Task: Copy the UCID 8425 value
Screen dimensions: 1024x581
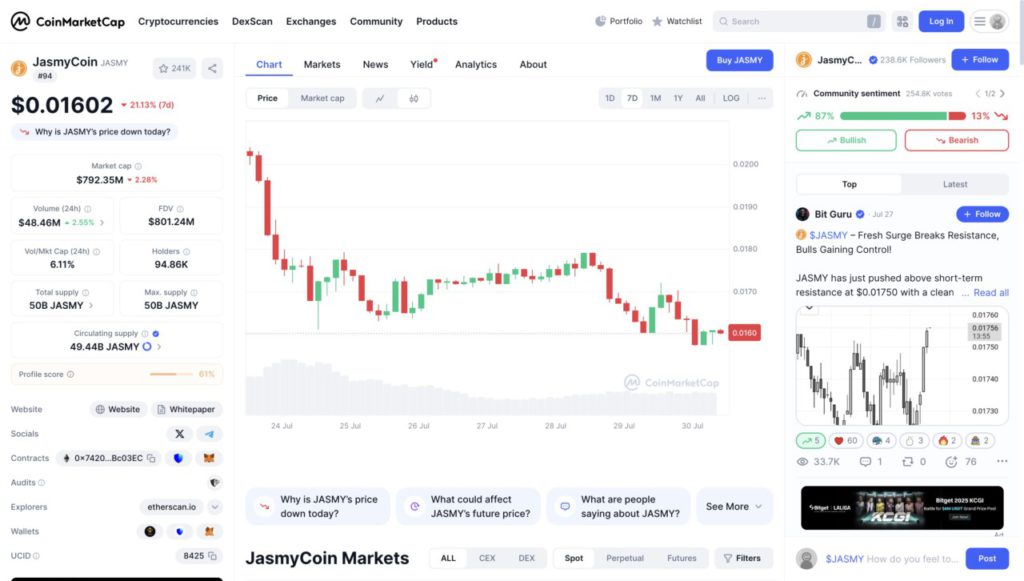Action: coord(212,556)
